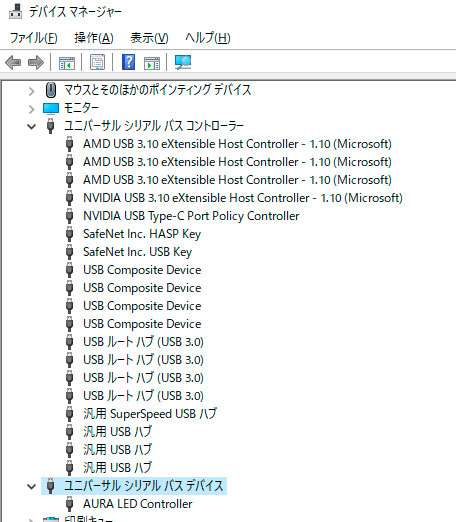Click scan for hardware changes monitor icon
456x522 pixels.
pos(183,62)
